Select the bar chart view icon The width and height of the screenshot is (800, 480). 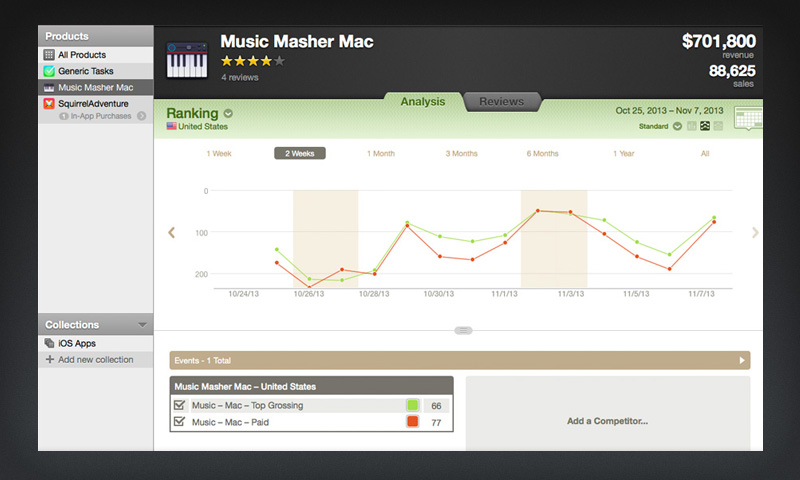coord(691,126)
